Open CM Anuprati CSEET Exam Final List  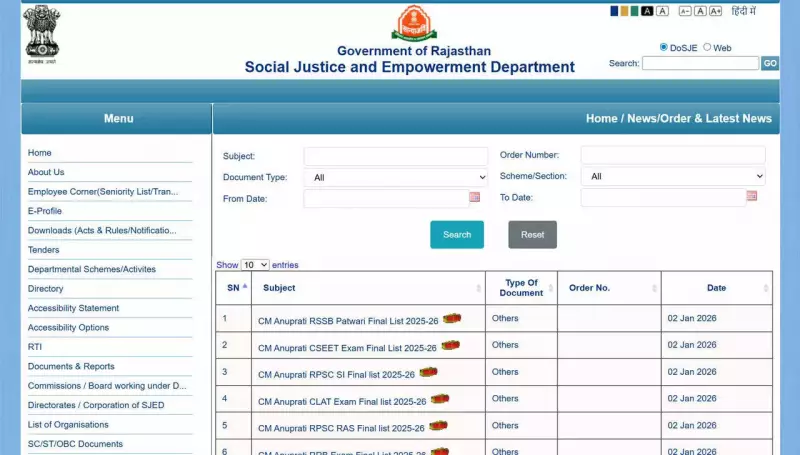pyautogui.click(x=347, y=348)
